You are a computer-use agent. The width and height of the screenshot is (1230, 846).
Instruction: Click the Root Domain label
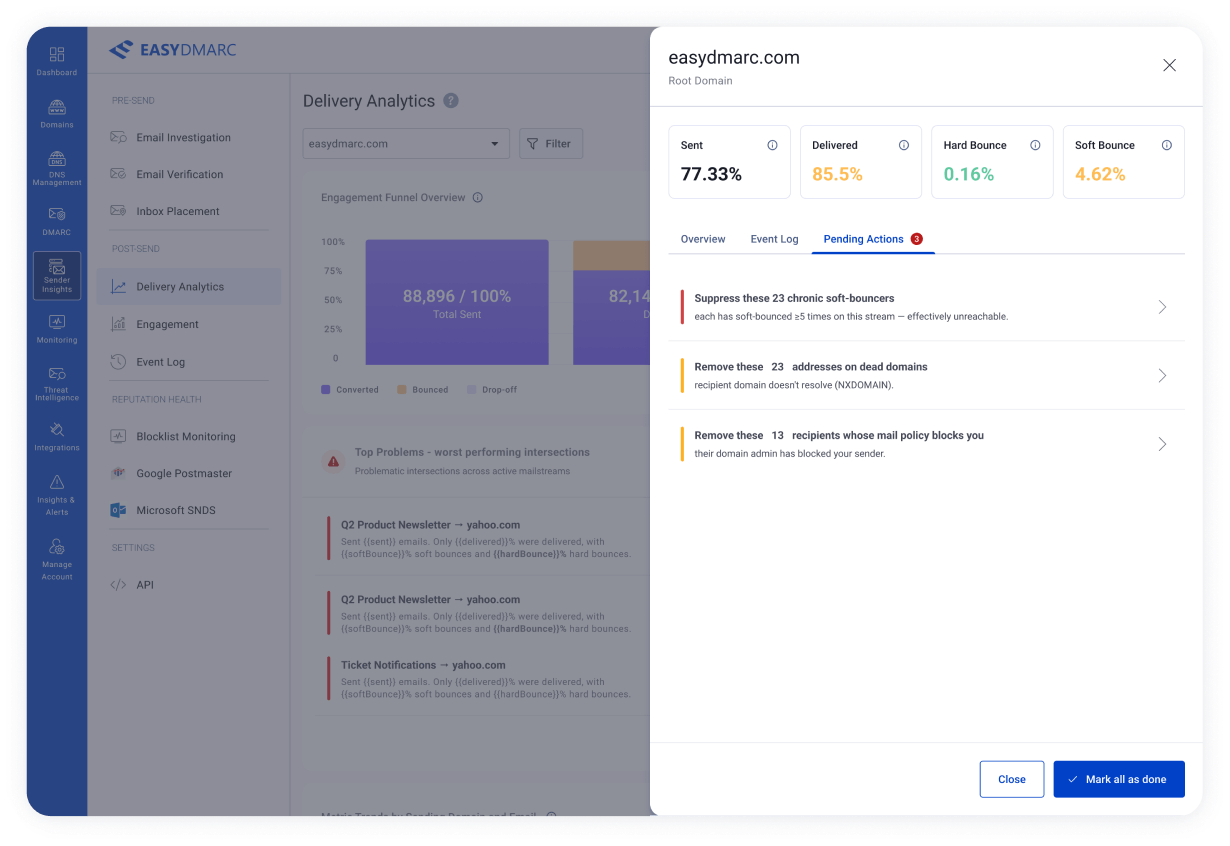700,81
